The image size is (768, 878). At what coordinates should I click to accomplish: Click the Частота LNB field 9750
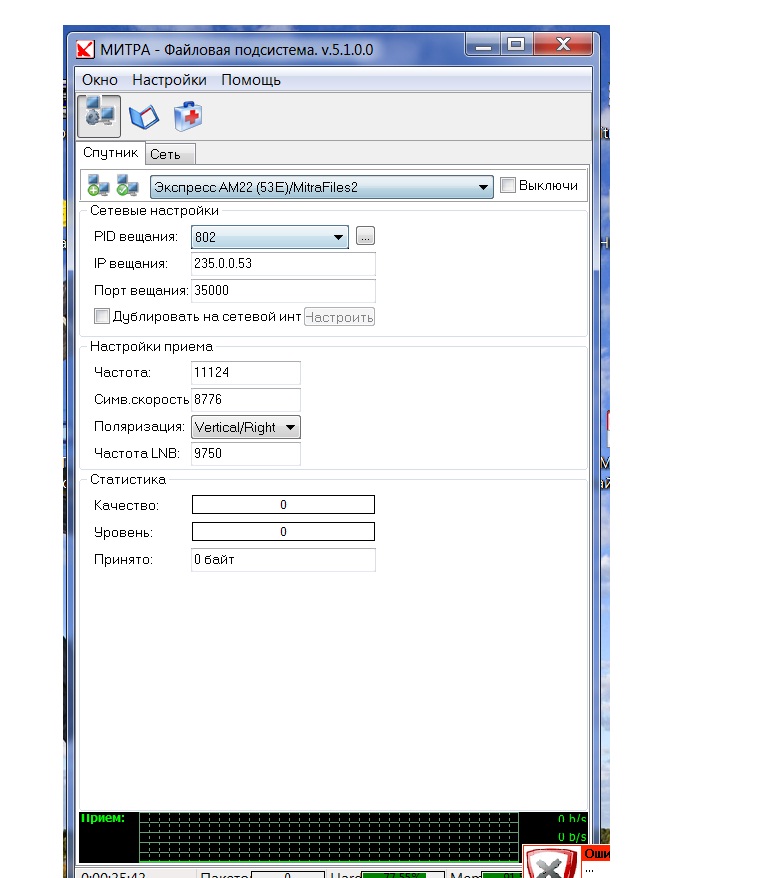(x=246, y=454)
